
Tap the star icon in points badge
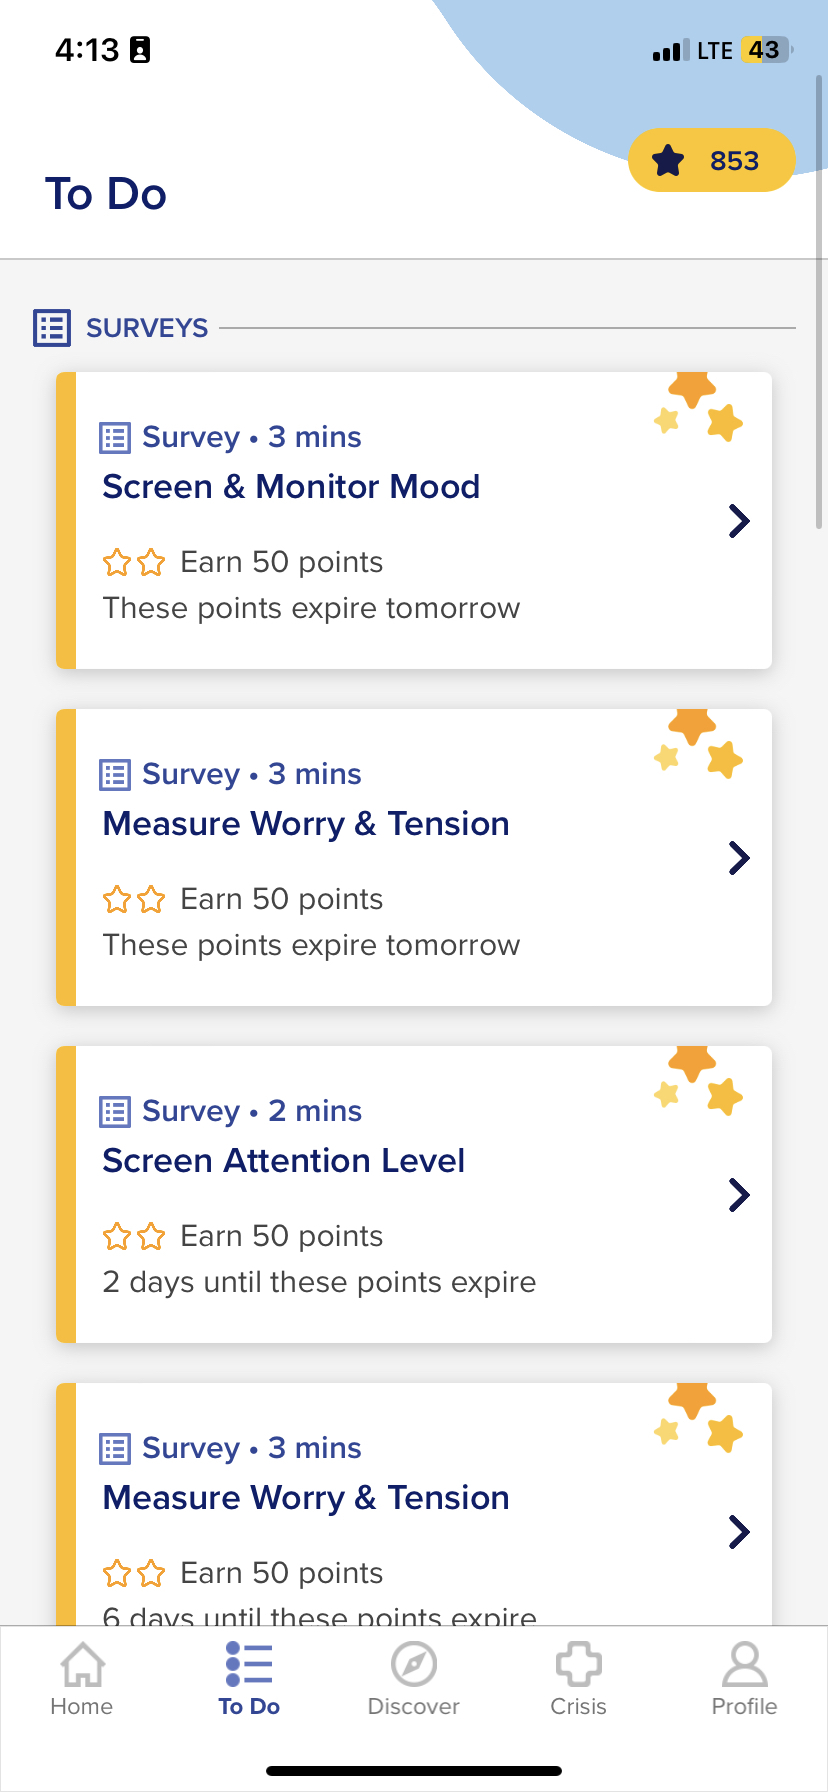tap(668, 160)
